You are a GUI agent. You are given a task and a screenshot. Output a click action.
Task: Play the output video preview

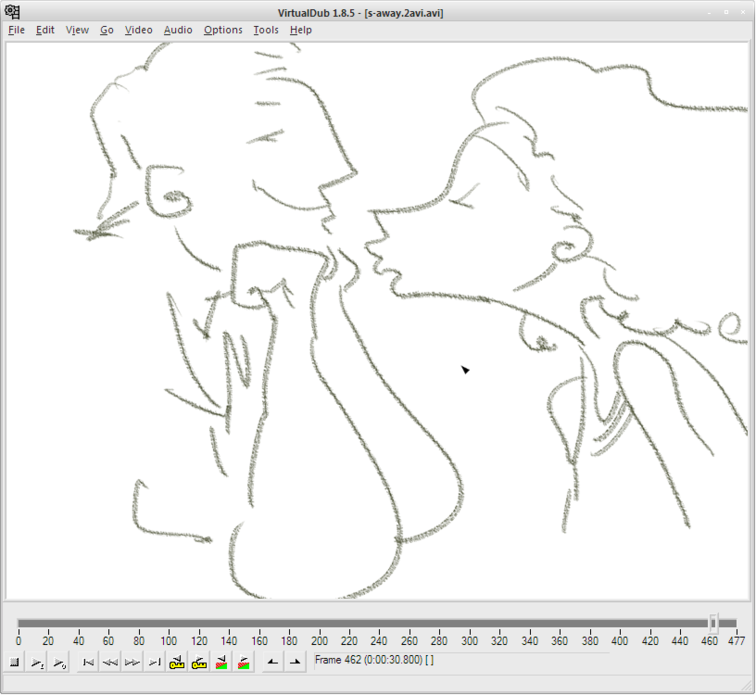pos(59,663)
